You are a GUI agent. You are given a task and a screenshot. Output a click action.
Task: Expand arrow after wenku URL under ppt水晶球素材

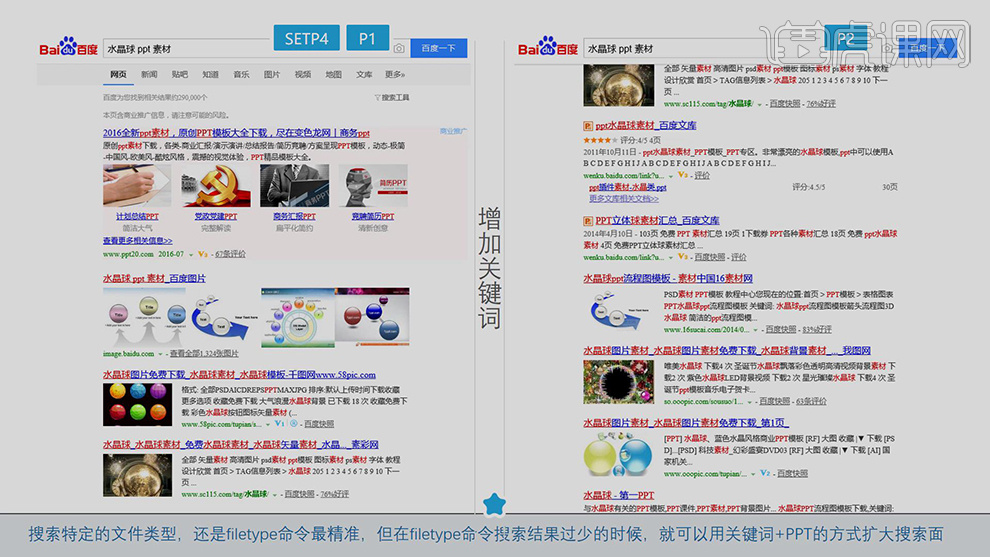point(671,176)
